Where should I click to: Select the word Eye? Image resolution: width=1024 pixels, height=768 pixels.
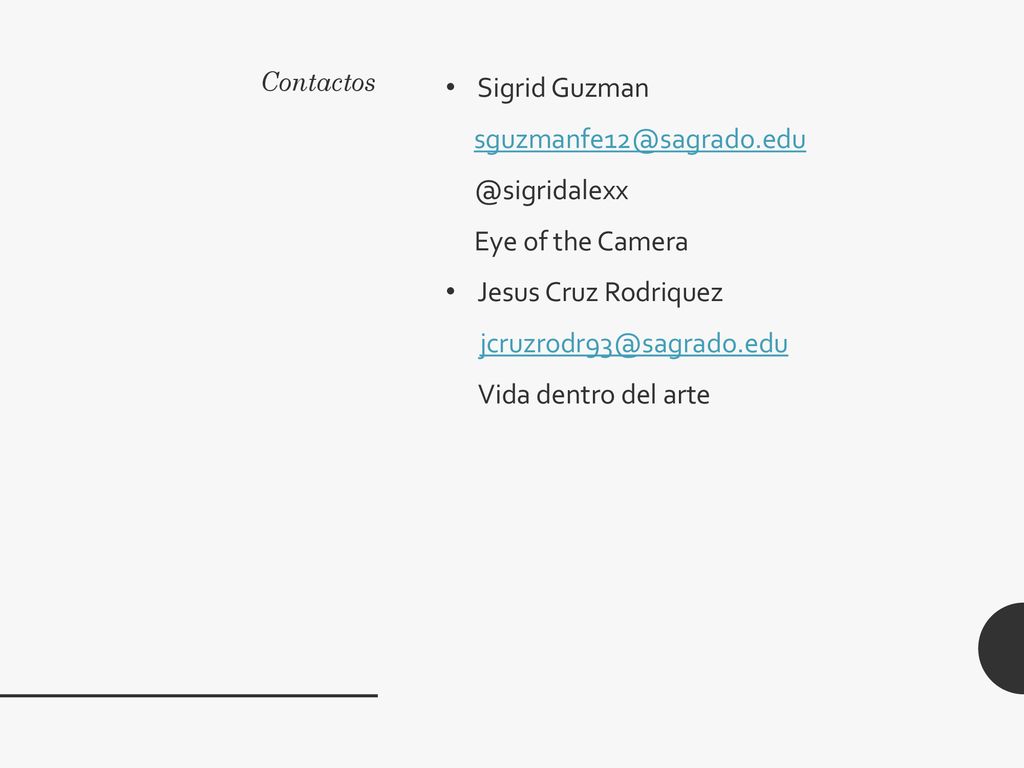[496, 242]
